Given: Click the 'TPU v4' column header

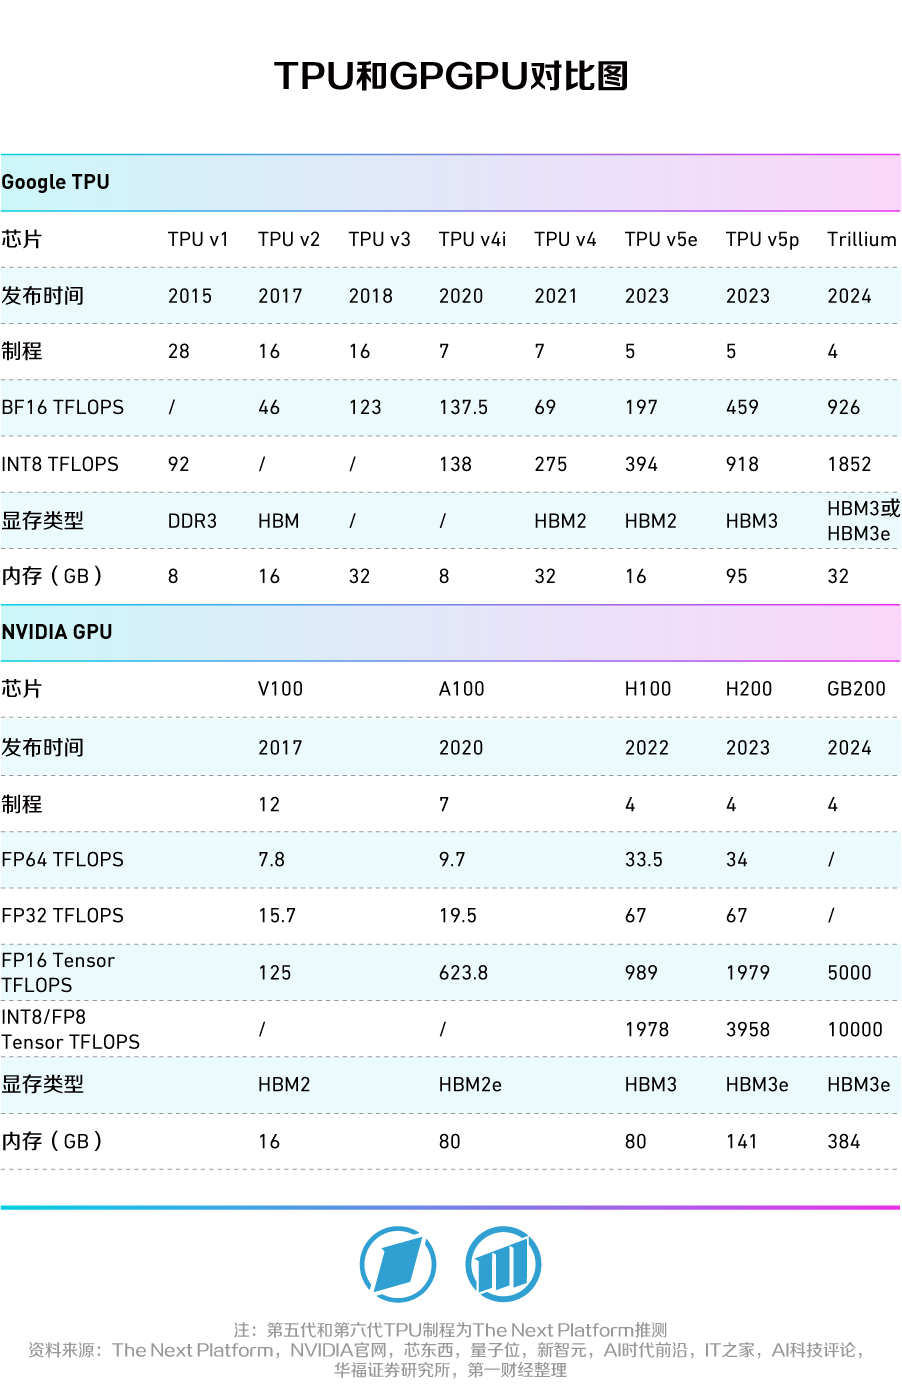Looking at the screenshot, I should [565, 239].
